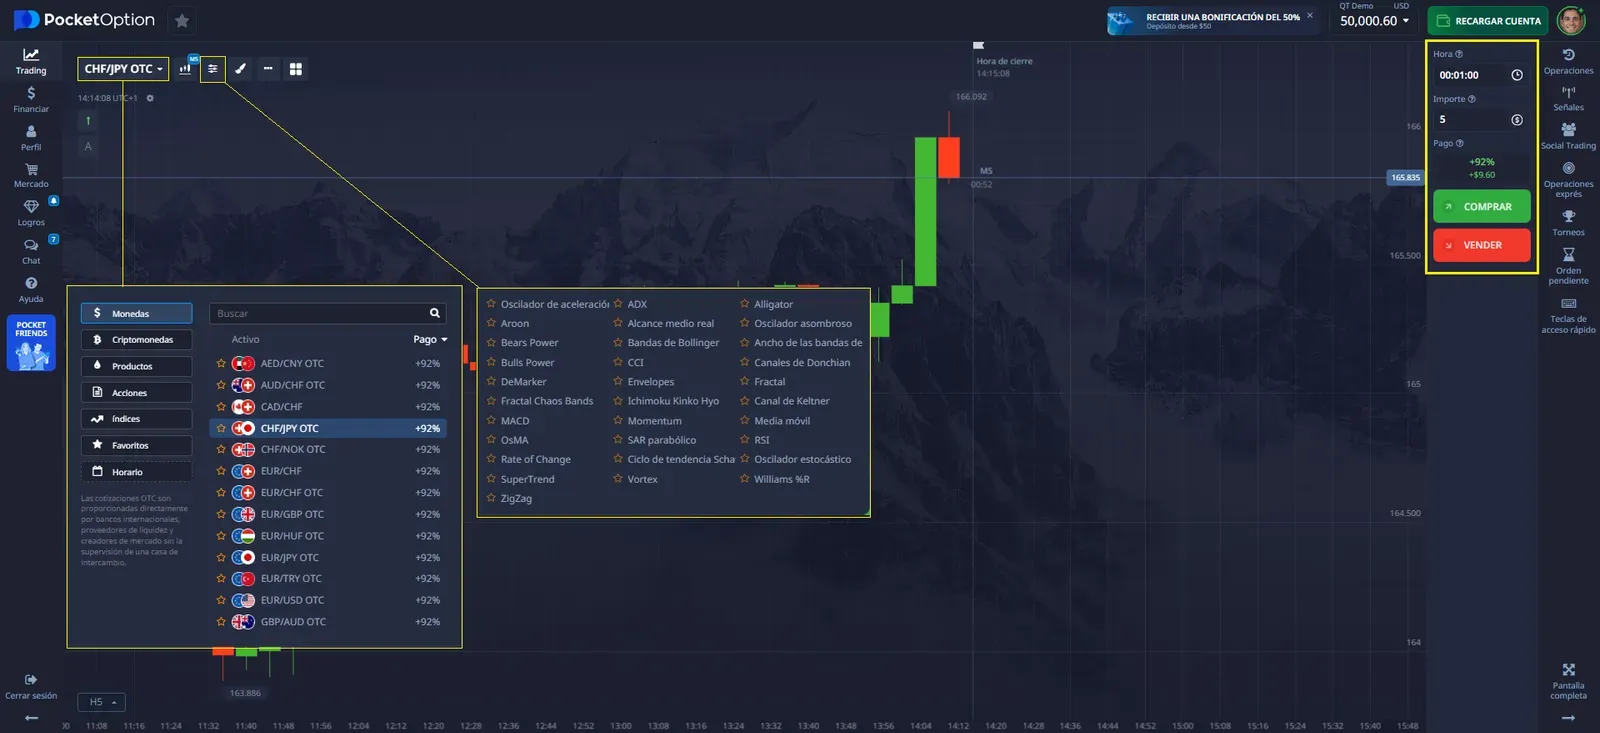Open the chart type icon in toolbar

click(x=185, y=69)
